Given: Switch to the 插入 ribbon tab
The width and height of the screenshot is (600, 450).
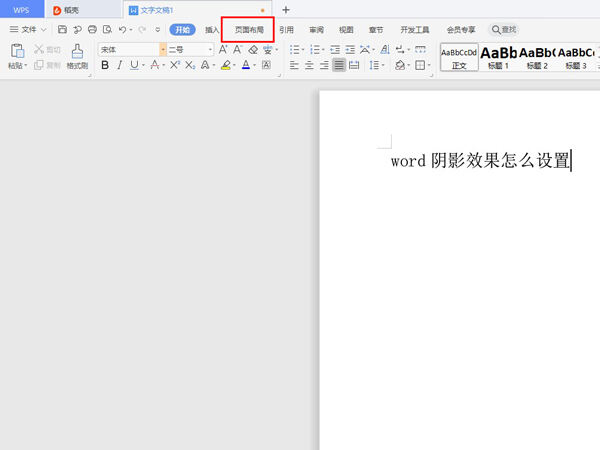Looking at the screenshot, I should click(x=212, y=30).
